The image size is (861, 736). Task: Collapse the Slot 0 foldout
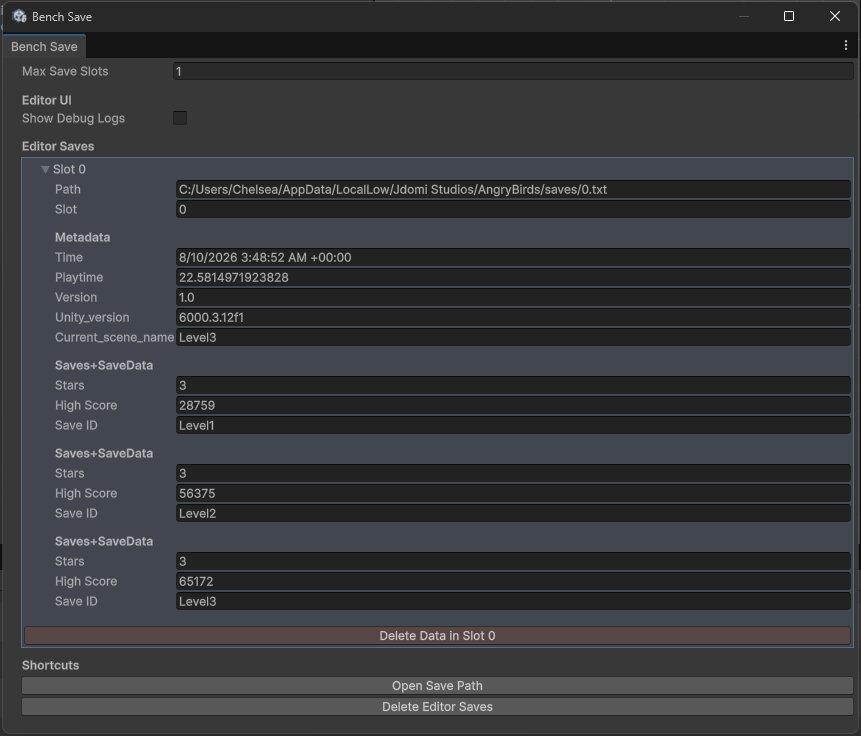46,170
